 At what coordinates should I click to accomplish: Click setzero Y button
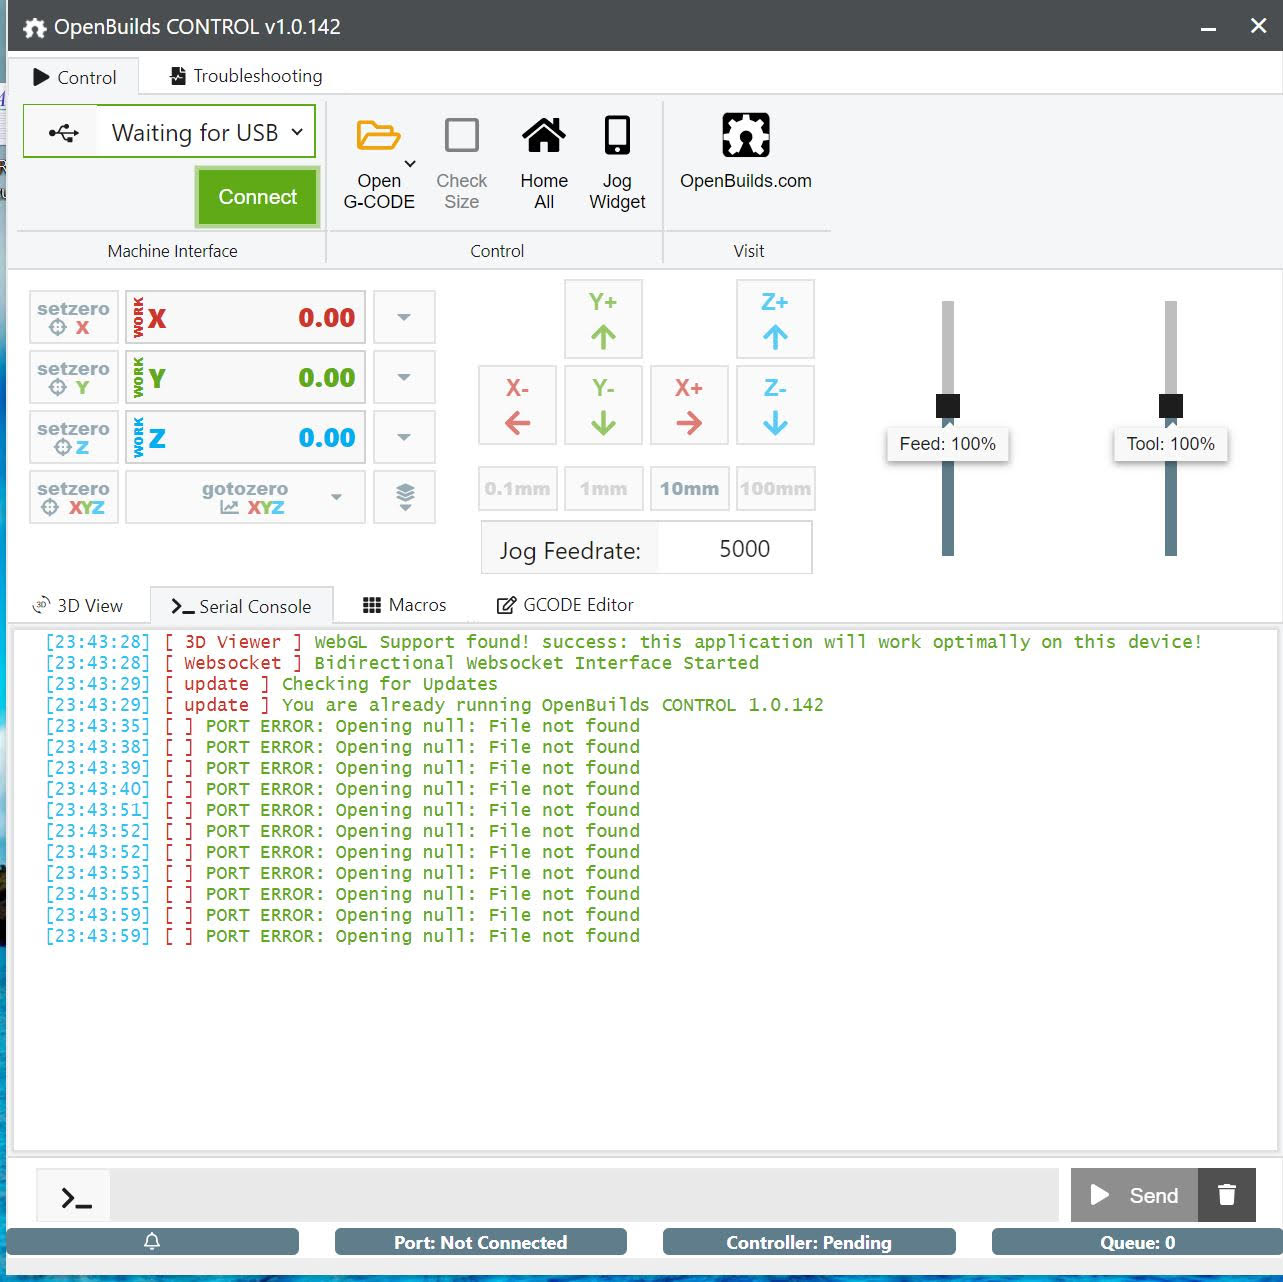(74, 377)
